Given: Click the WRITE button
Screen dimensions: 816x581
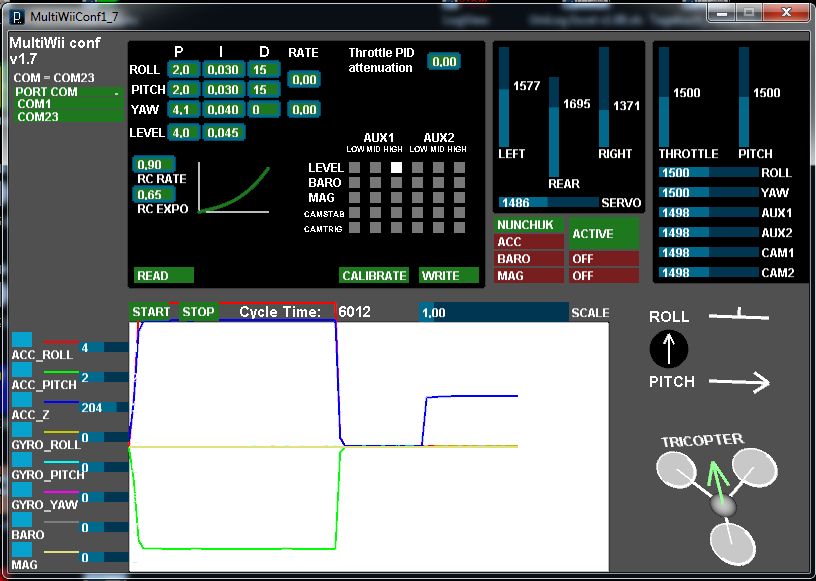Looking at the screenshot, I should (449, 275).
